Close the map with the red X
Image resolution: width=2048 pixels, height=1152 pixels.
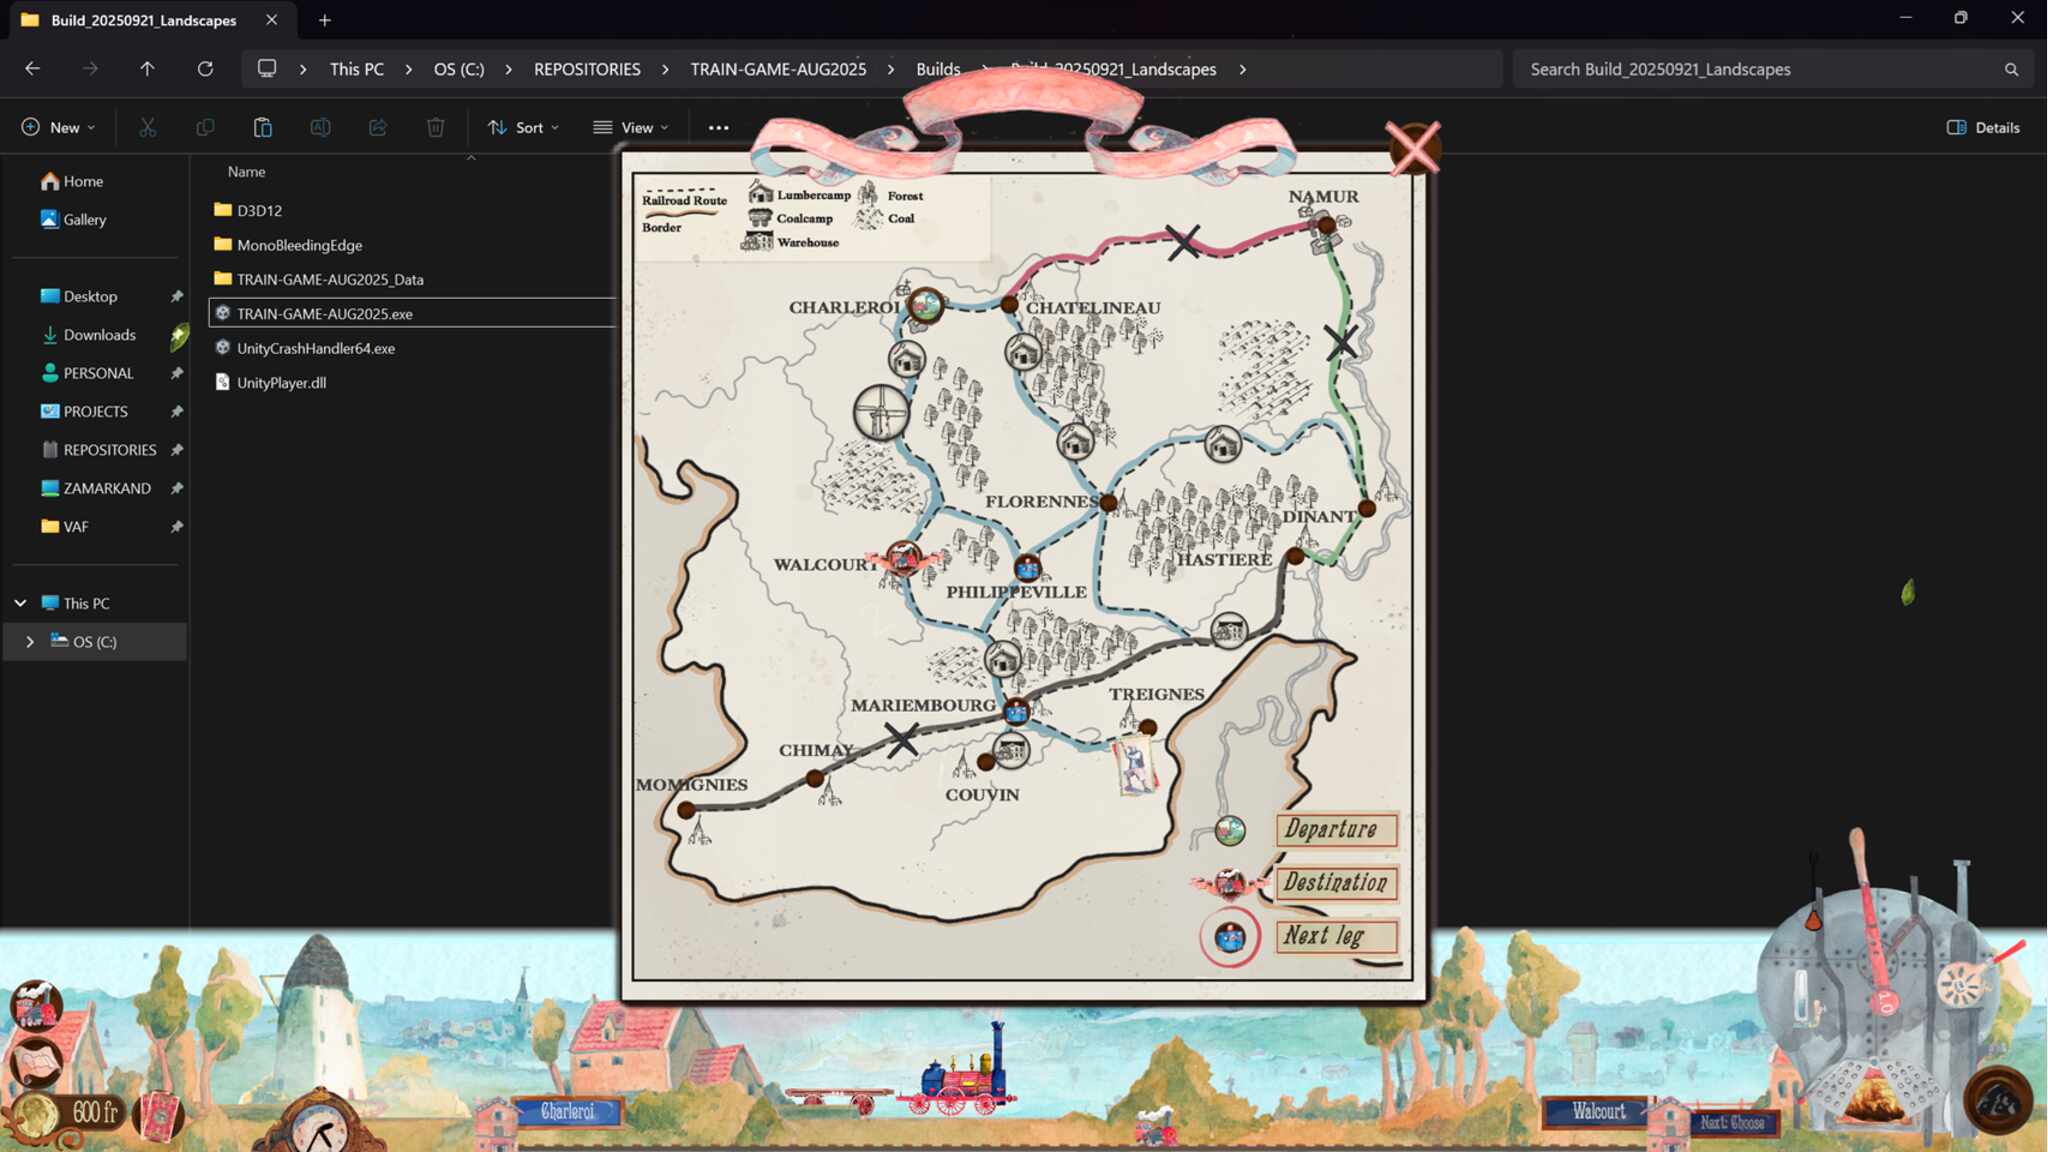point(1413,148)
